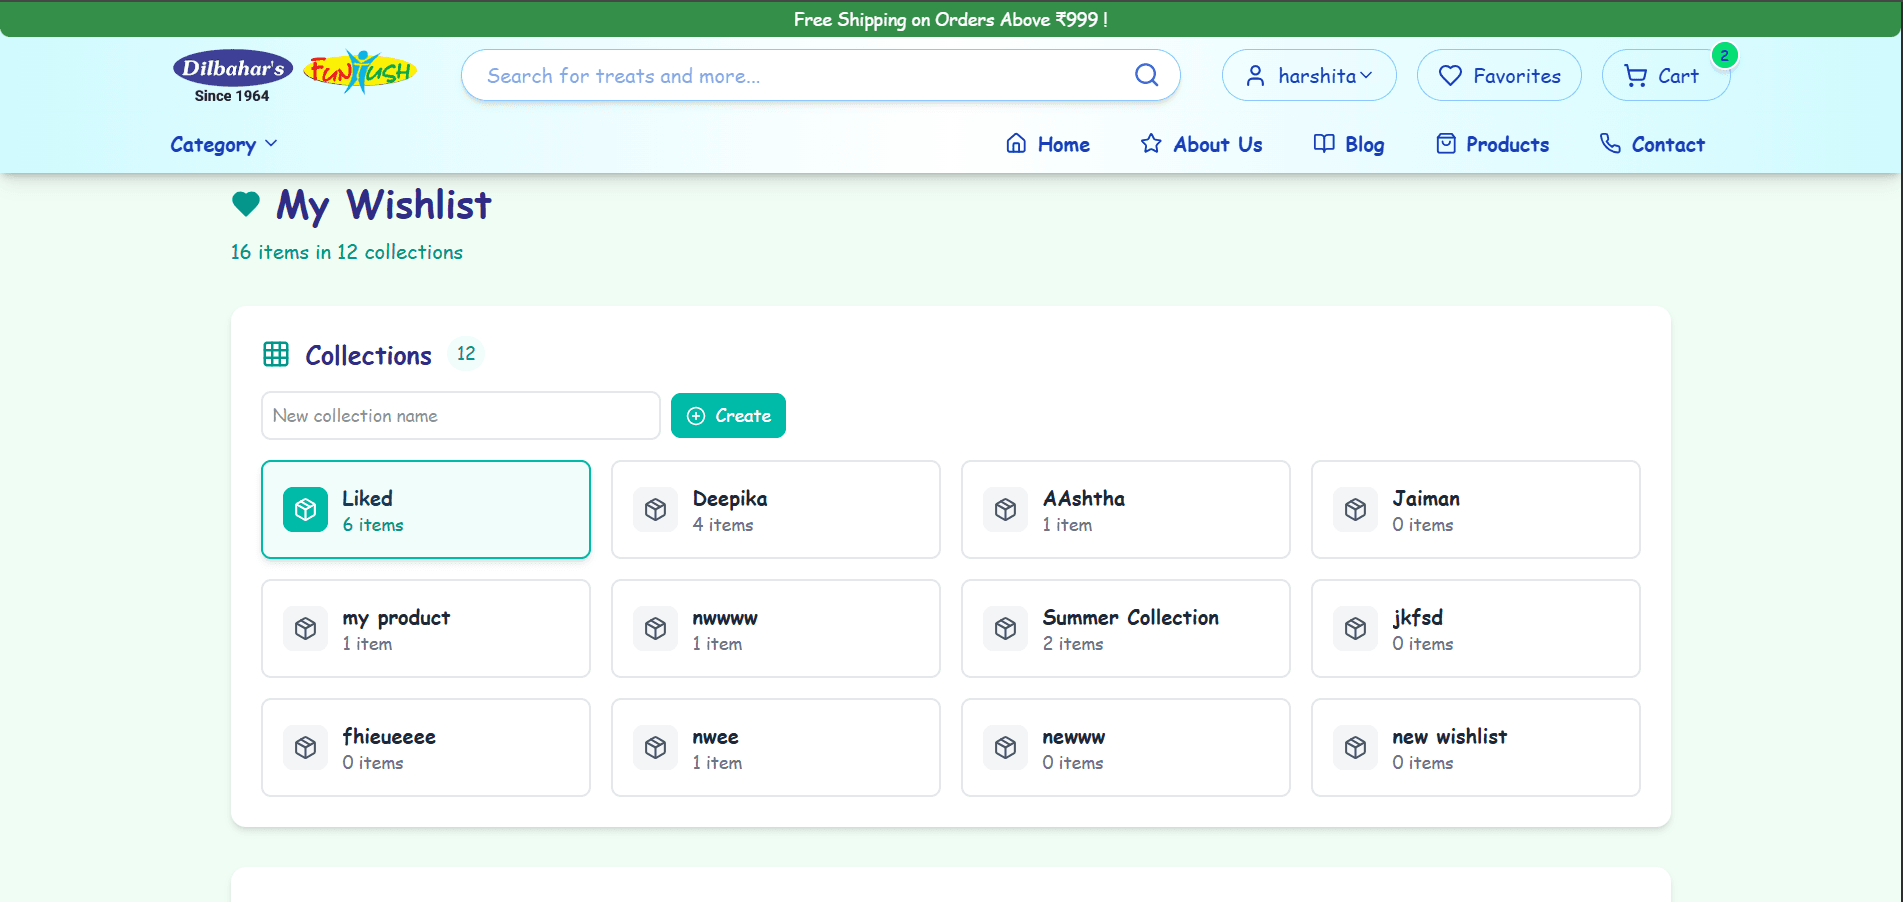Screen dimensions: 1903x902
Task: Click the search for treats field
Action: pyautogui.click(x=820, y=75)
